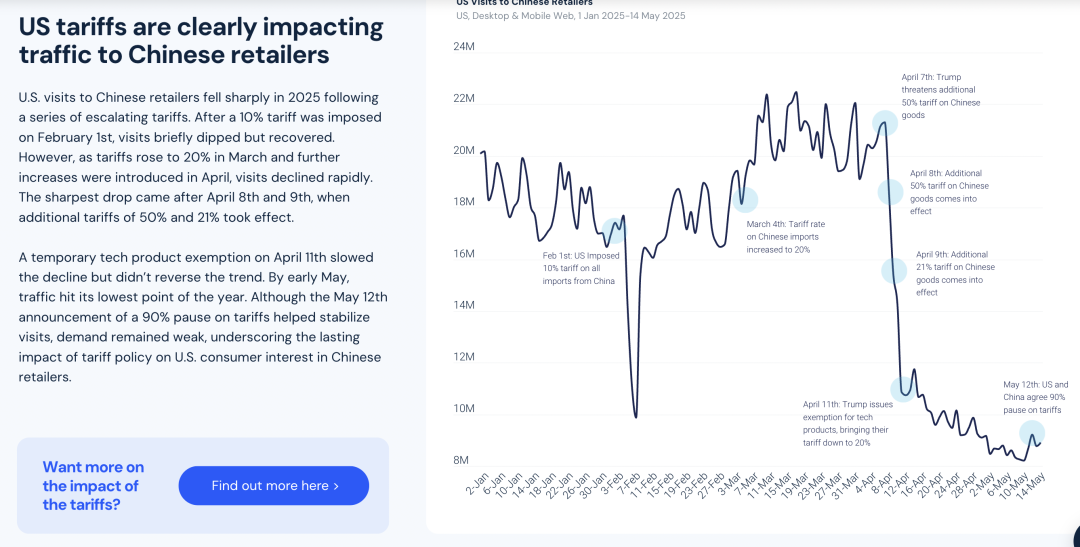Click the April 7th Trump threatens annotation text

[940, 96]
